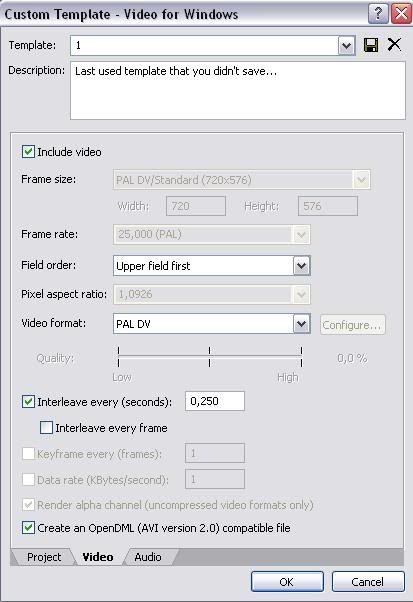Open the Template name dropdown
Image resolution: width=413 pixels, height=602 pixels.
pos(347,46)
